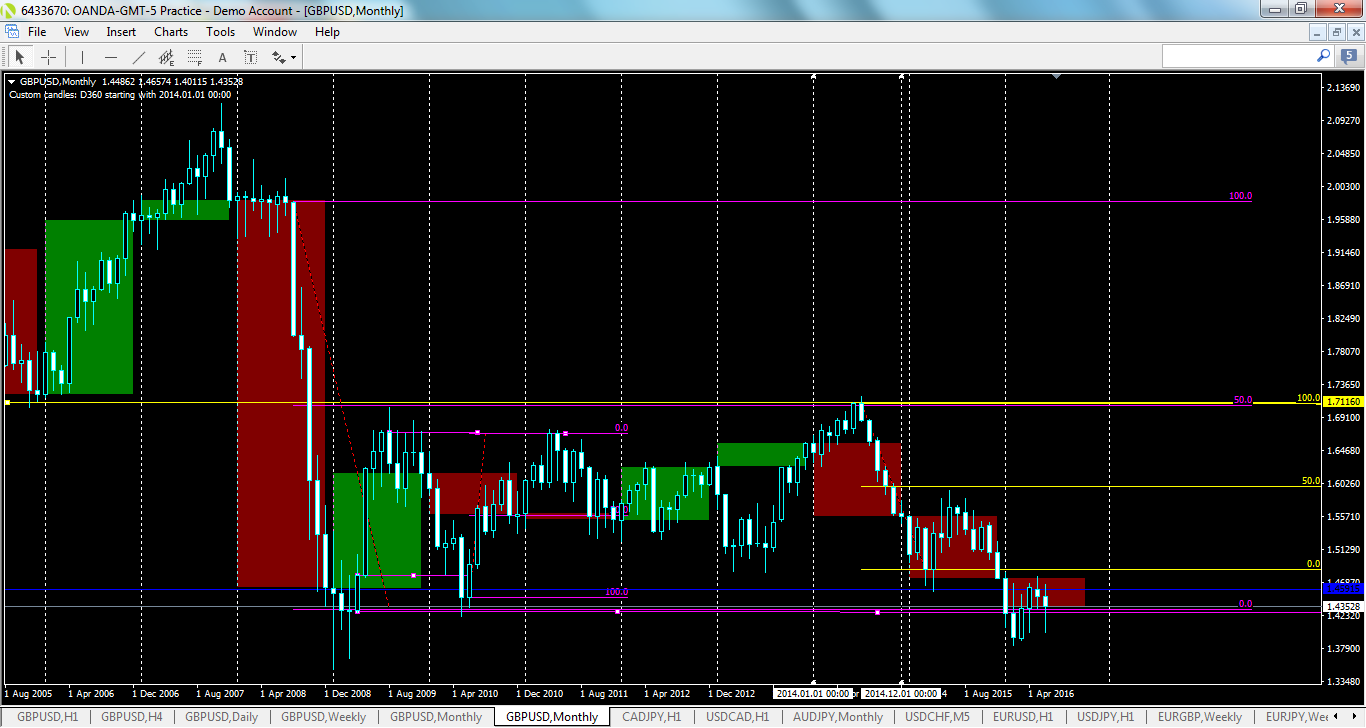
Task: Select the Text tool
Action: 222,57
